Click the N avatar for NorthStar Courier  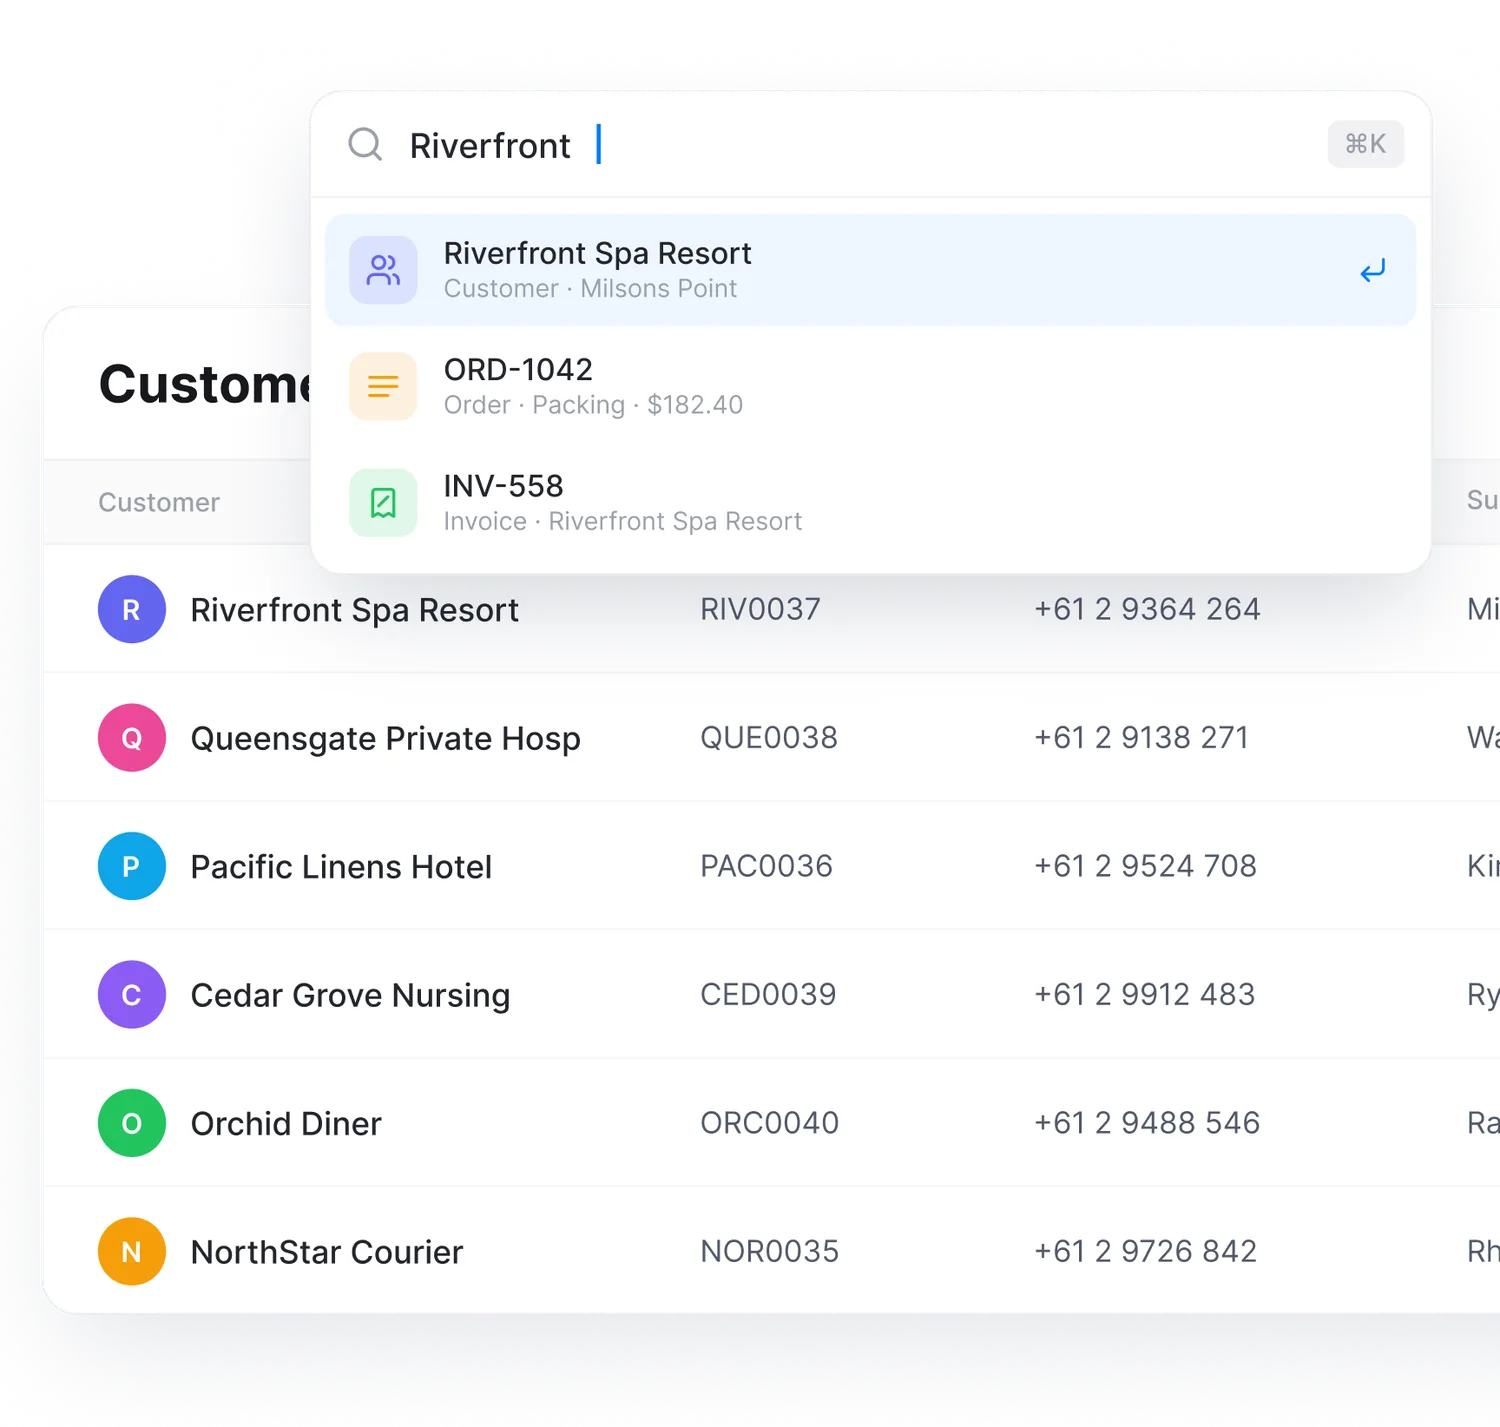[132, 1251]
